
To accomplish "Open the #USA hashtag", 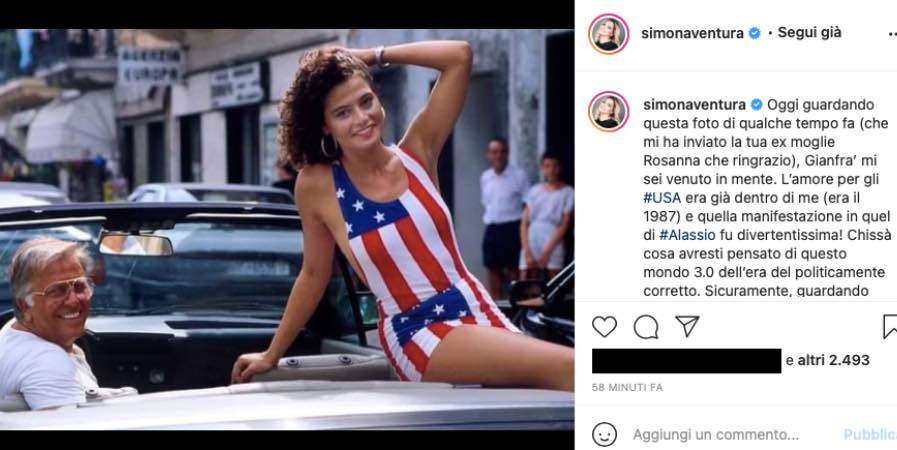I will [x=662, y=198].
